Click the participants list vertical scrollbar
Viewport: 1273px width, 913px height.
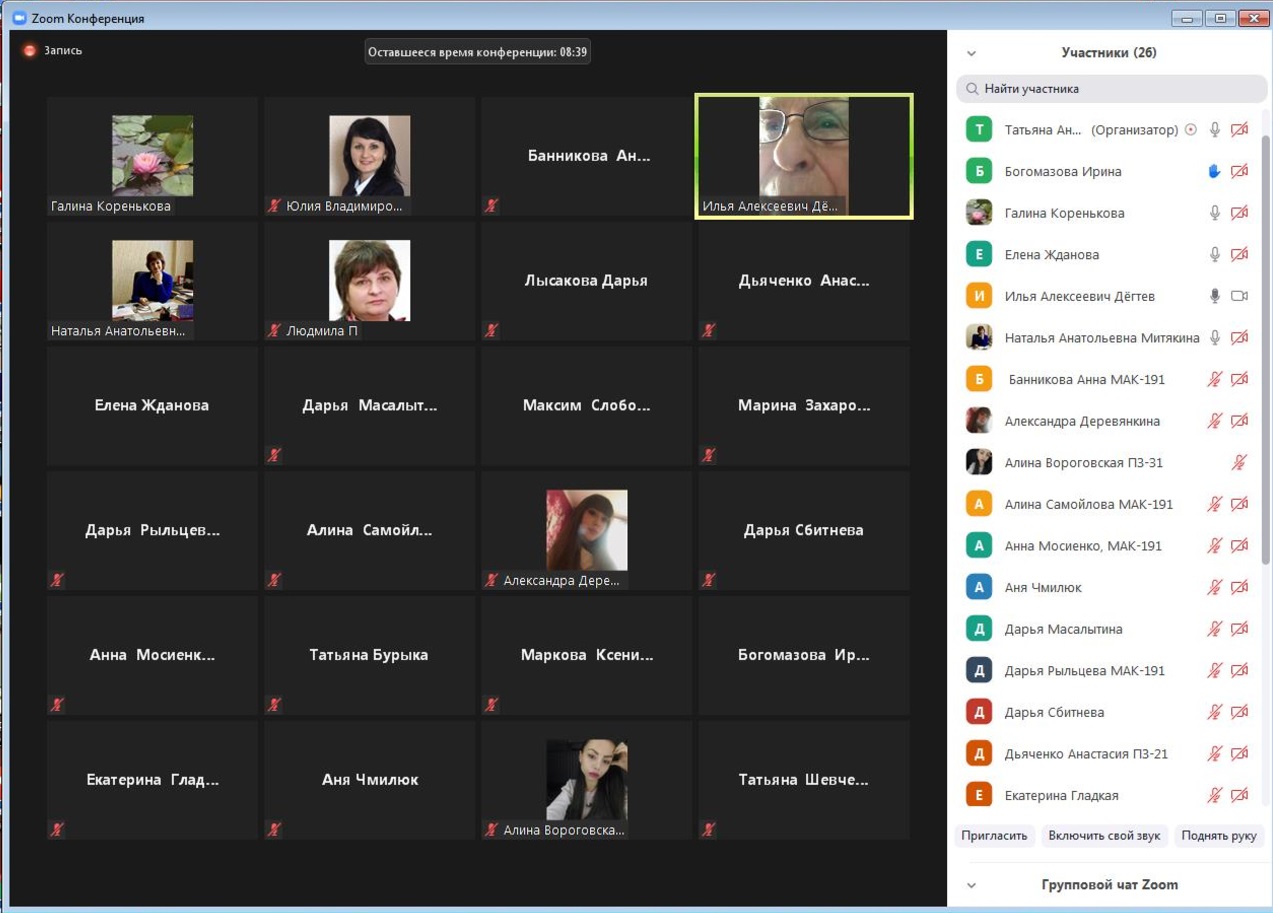(1266, 350)
